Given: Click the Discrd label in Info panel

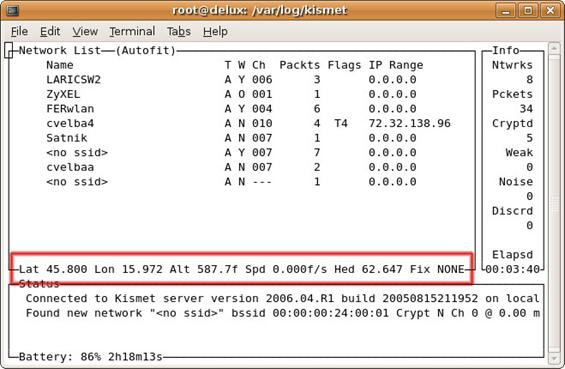Looking at the screenshot, I should [512, 211].
